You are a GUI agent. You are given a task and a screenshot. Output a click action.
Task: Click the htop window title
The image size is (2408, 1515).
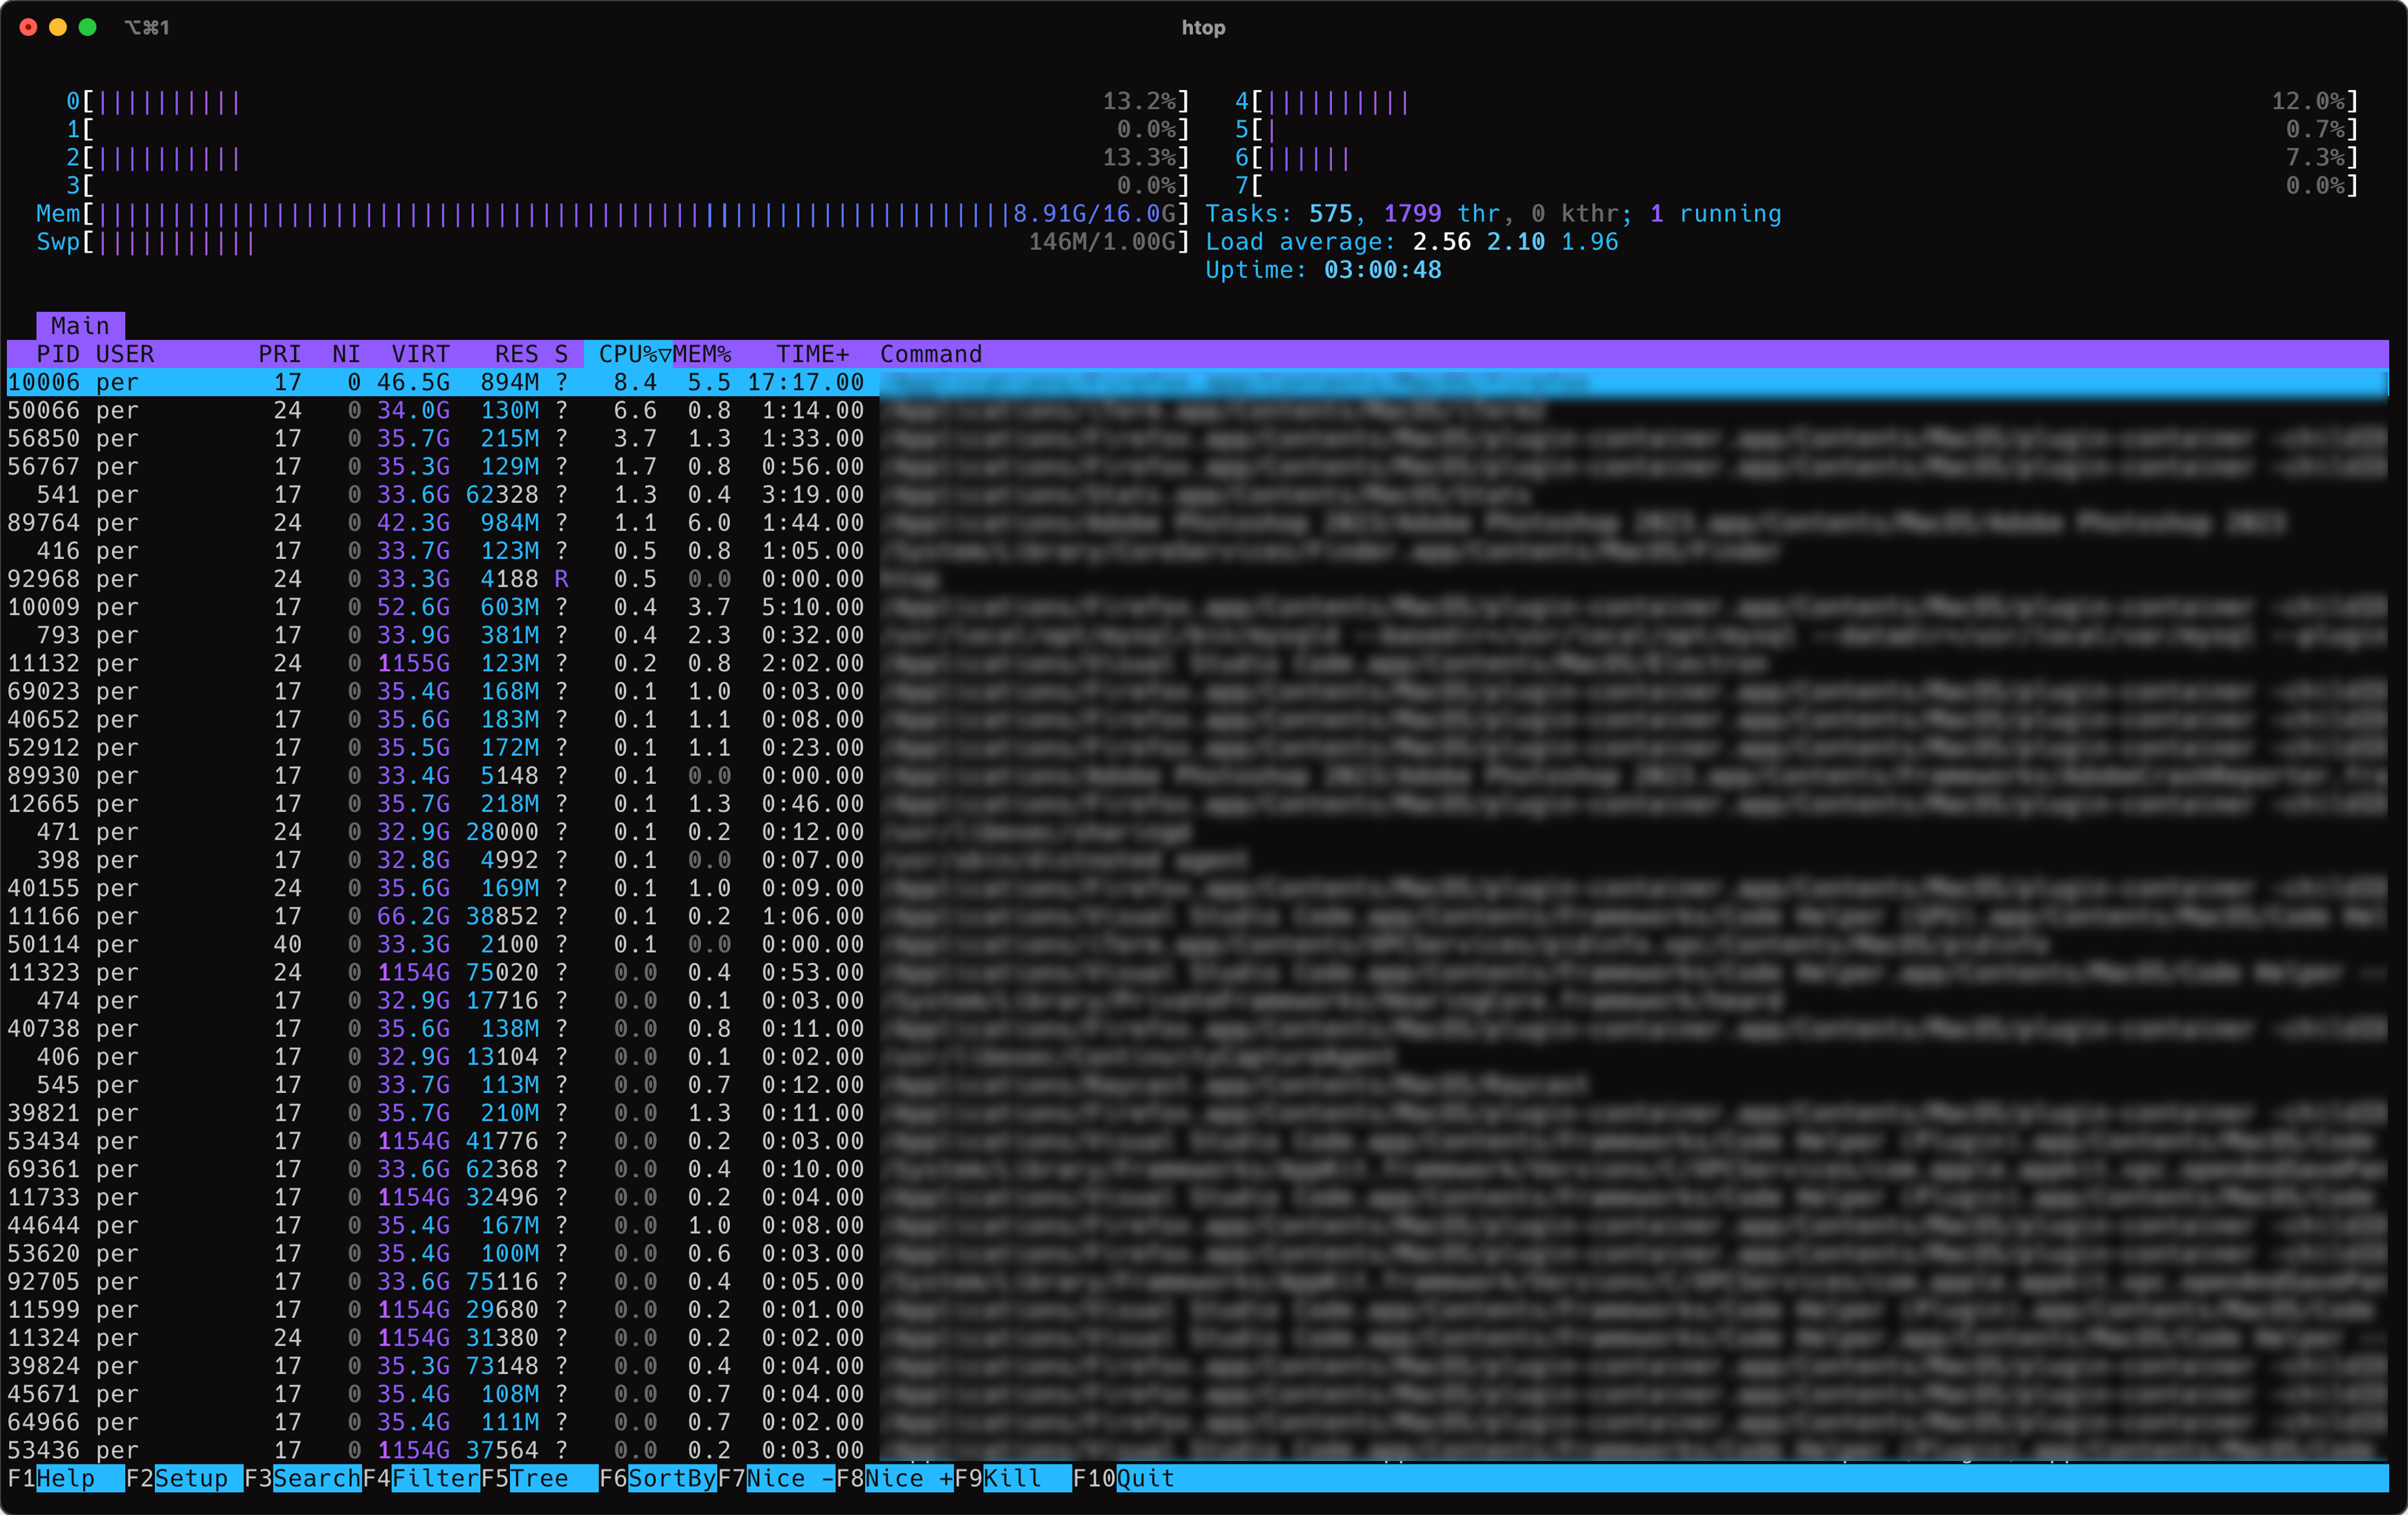click(1203, 27)
